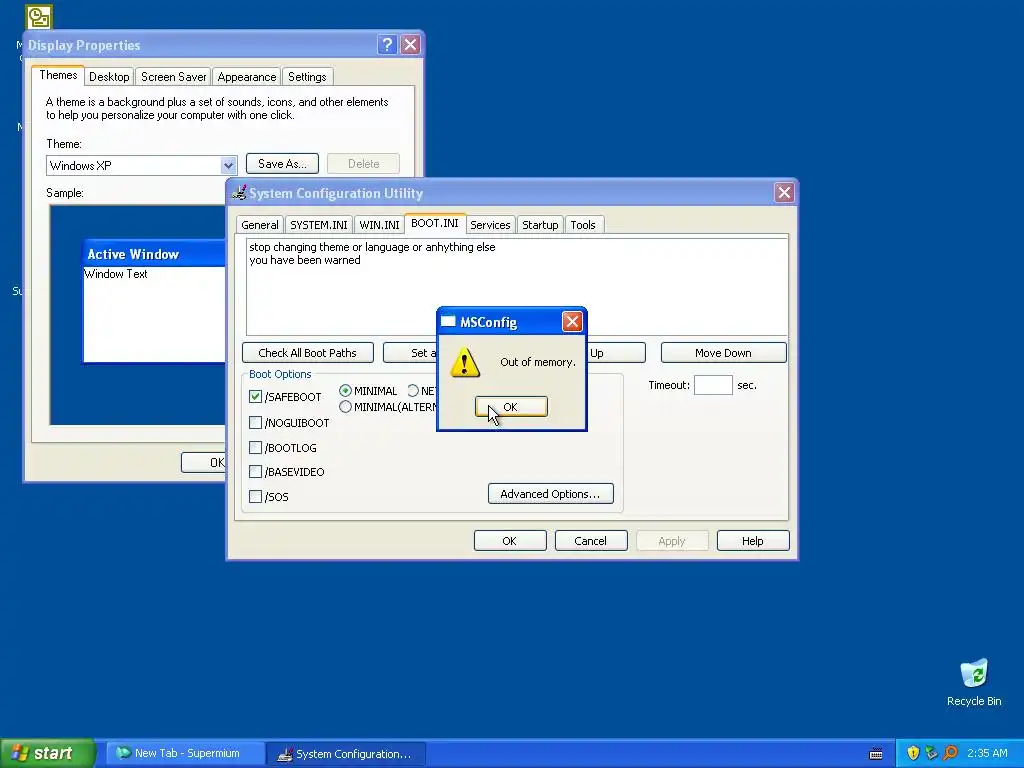Open the Services tab

tap(490, 225)
